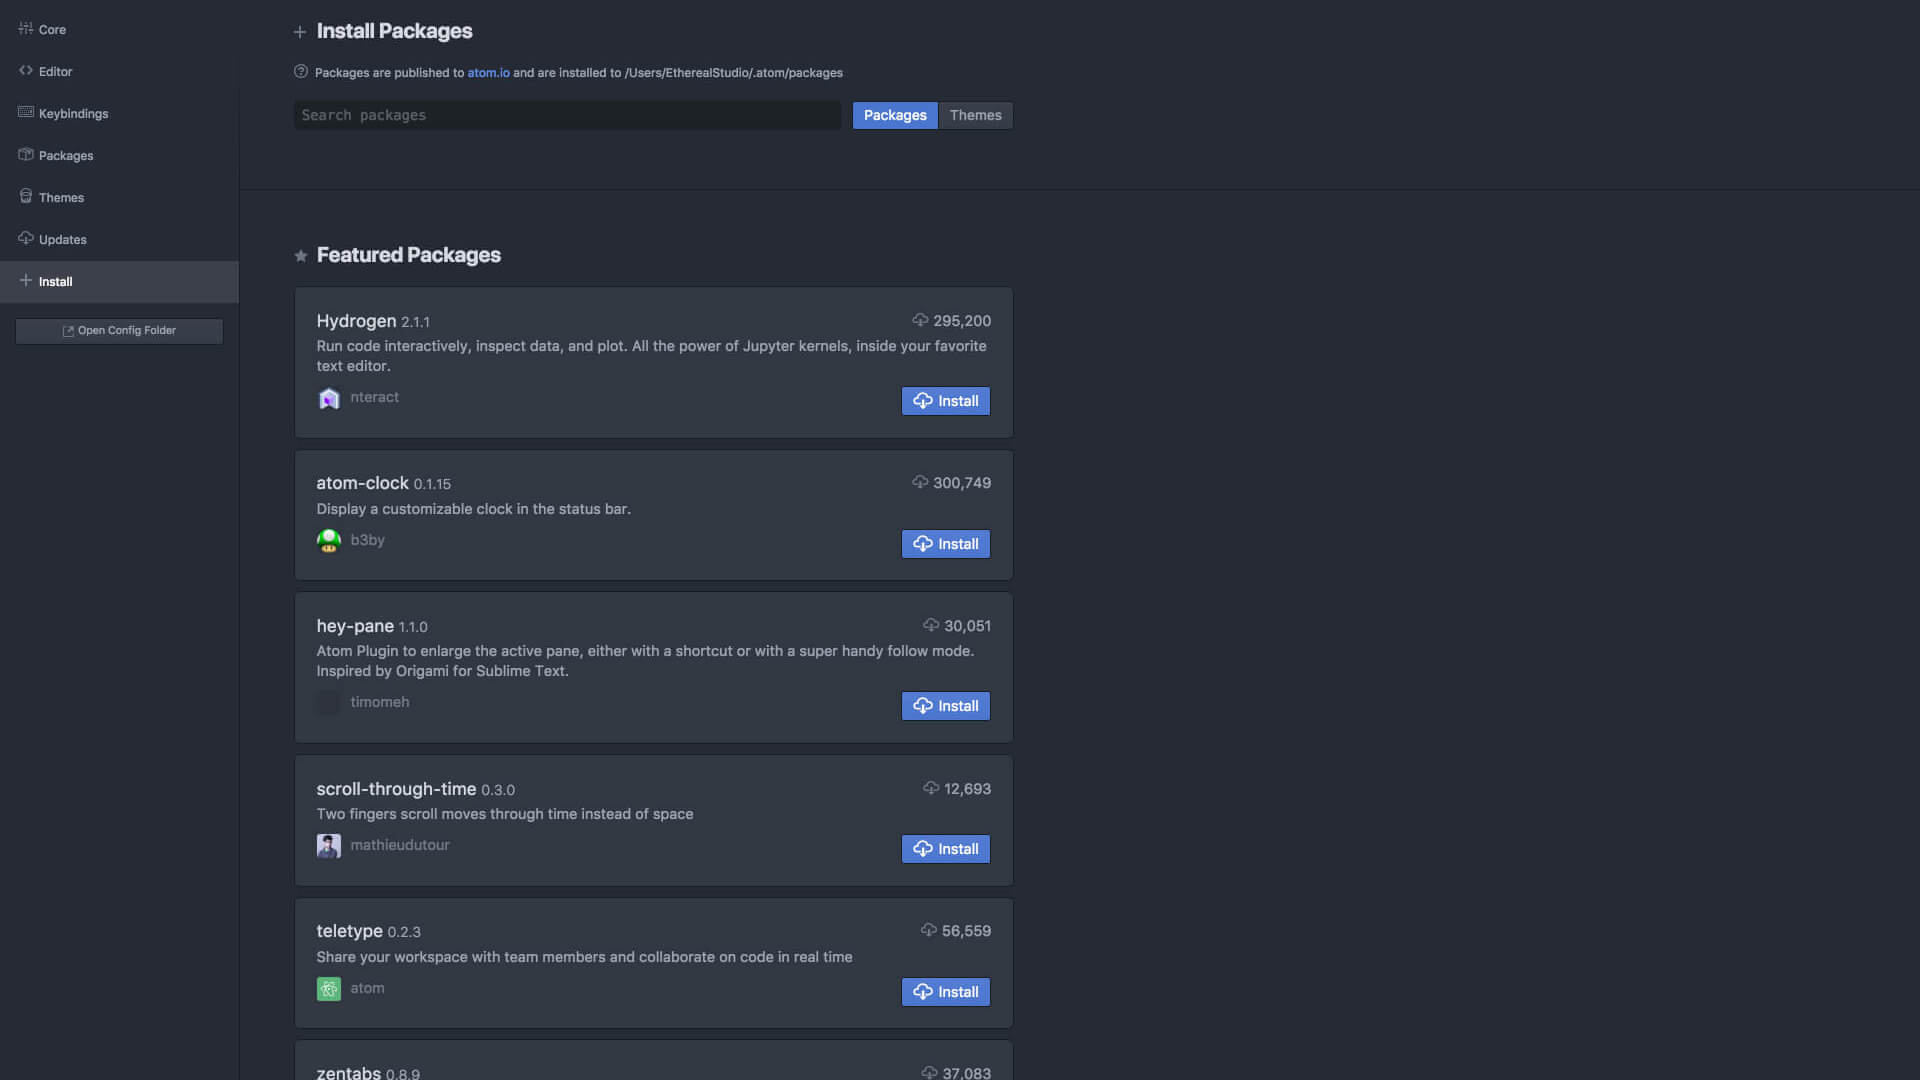Click the question mark help icon

pos(301,72)
